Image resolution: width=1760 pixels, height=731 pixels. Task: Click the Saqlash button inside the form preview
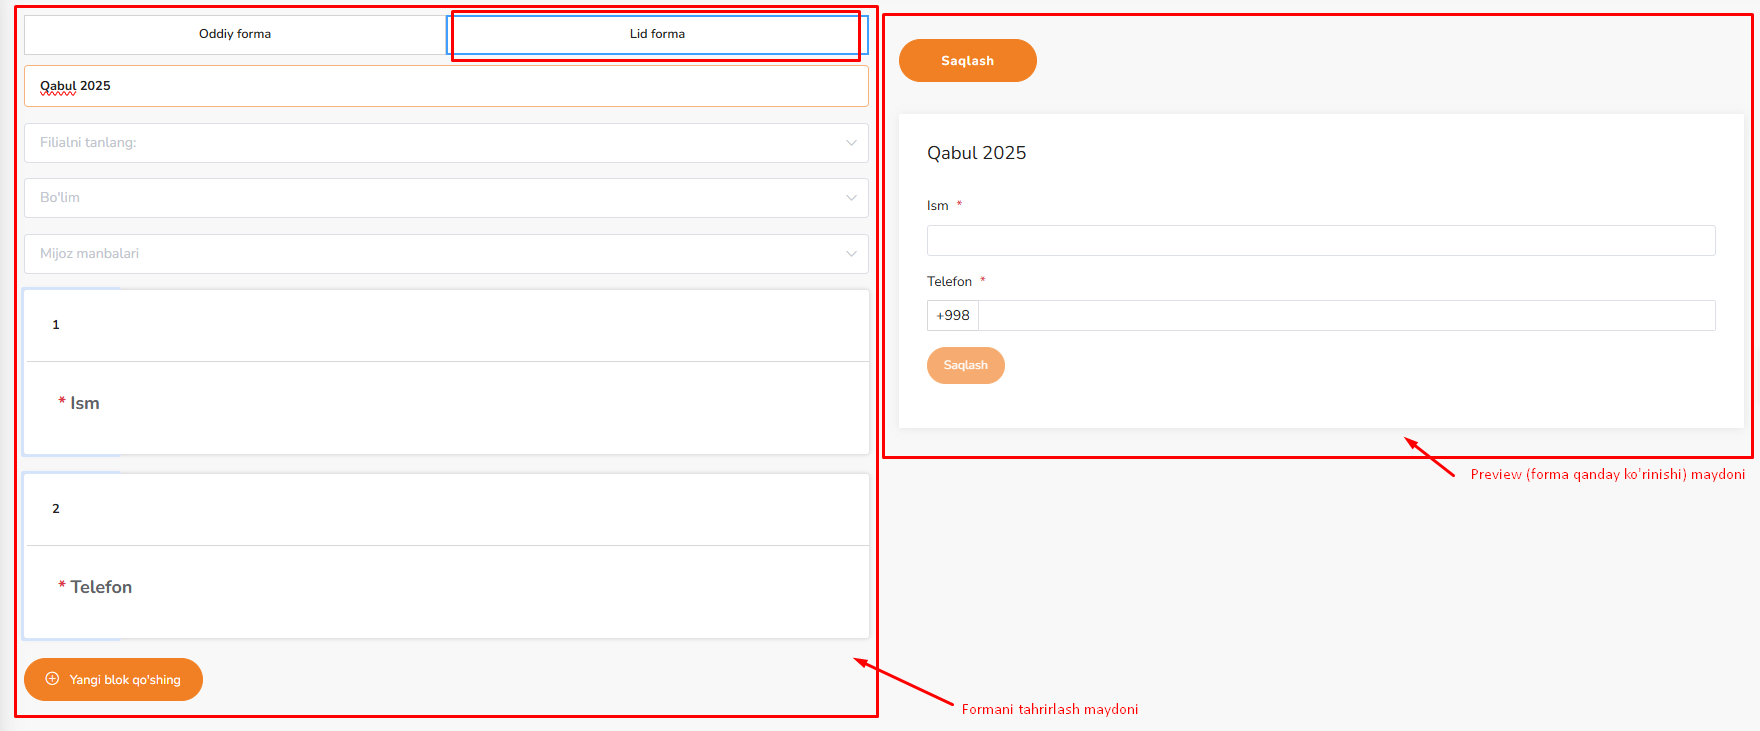tap(965, 365)
